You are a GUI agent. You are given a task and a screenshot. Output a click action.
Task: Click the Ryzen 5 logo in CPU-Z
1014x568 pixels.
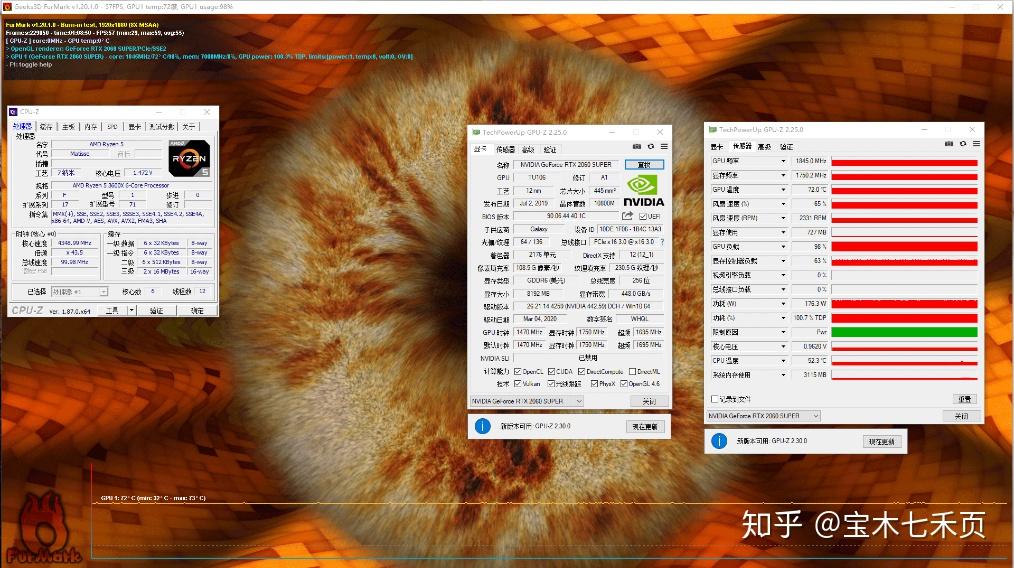[x=189, y=158]
